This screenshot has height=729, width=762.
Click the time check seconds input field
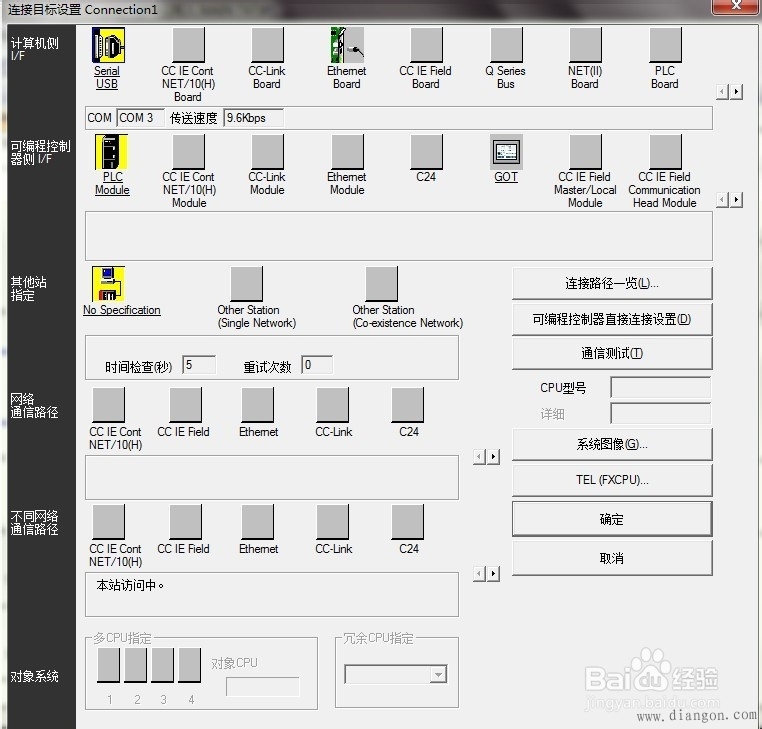pos(200,366)
